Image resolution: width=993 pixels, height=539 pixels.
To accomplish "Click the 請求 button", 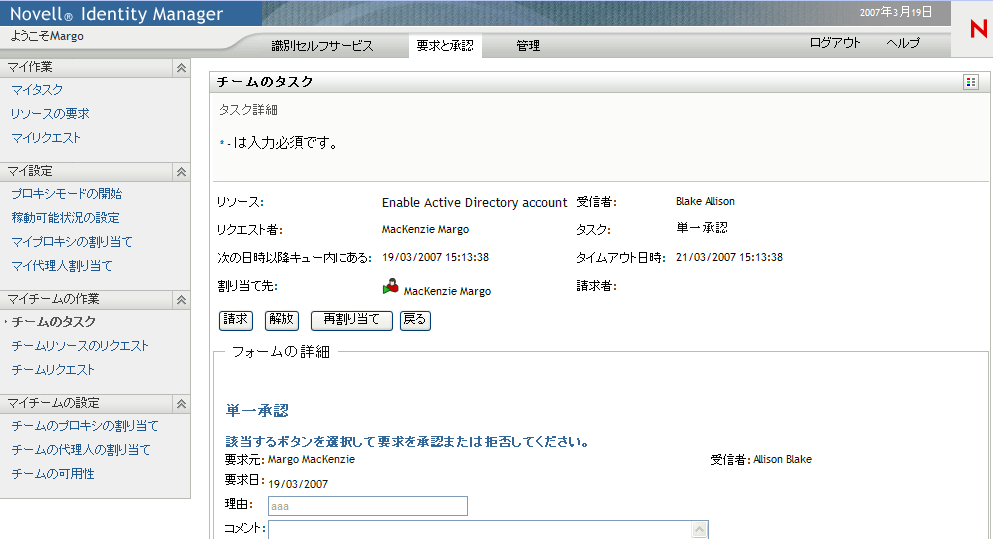I will tap(236, 320).
